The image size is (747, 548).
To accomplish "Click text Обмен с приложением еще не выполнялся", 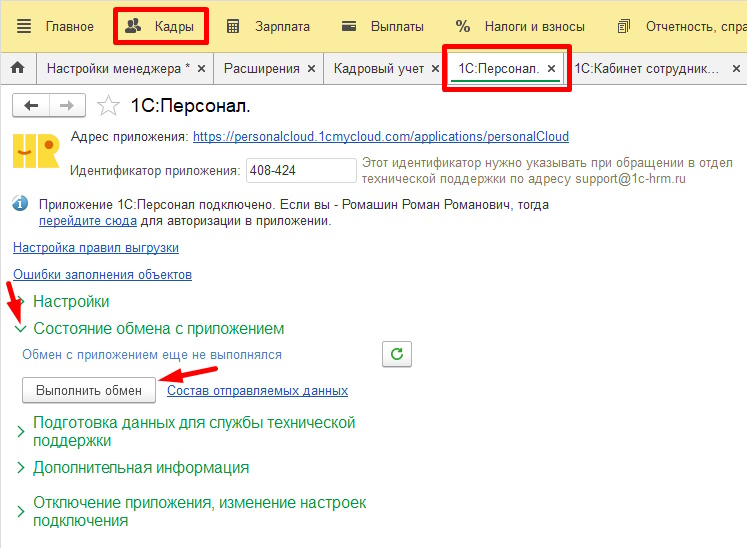I will point(152,355).
